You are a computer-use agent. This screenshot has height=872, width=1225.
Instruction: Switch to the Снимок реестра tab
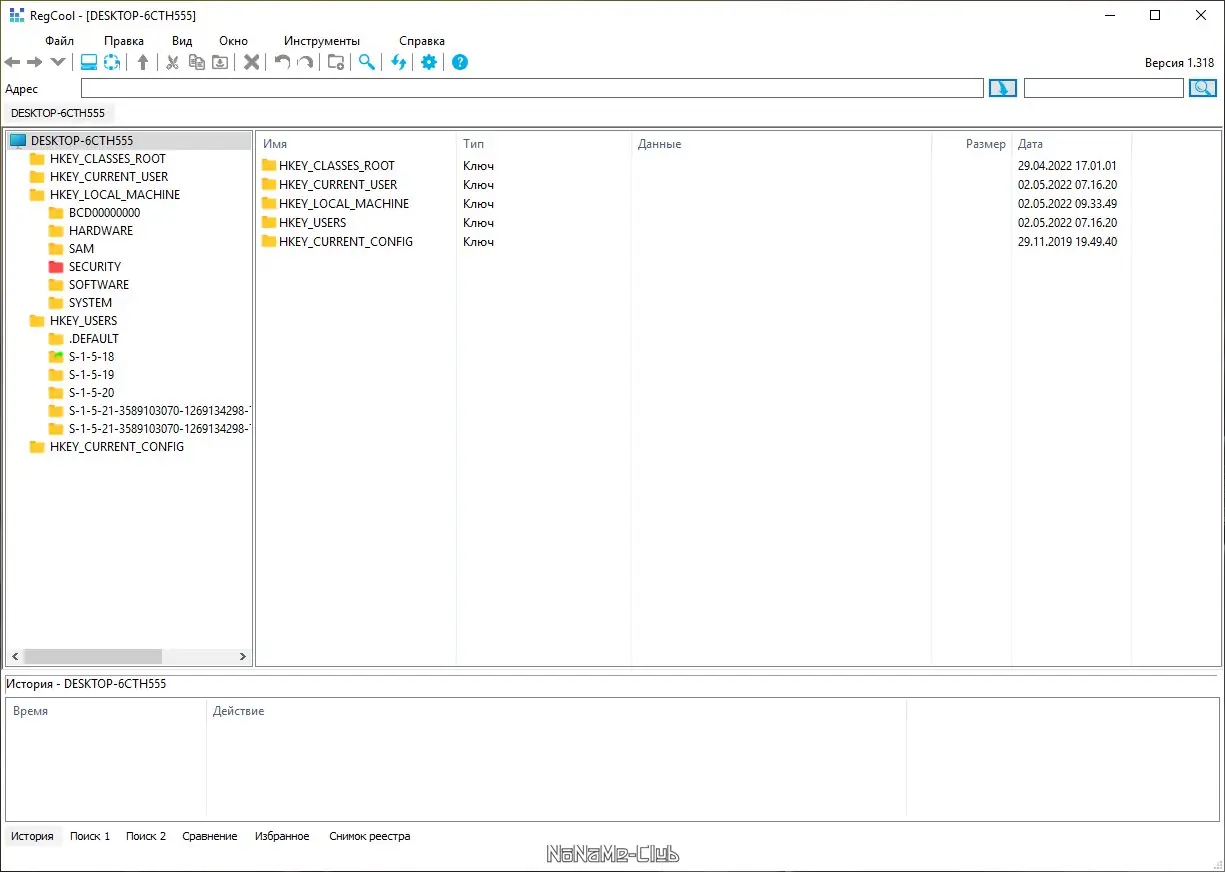click(370, 836)
